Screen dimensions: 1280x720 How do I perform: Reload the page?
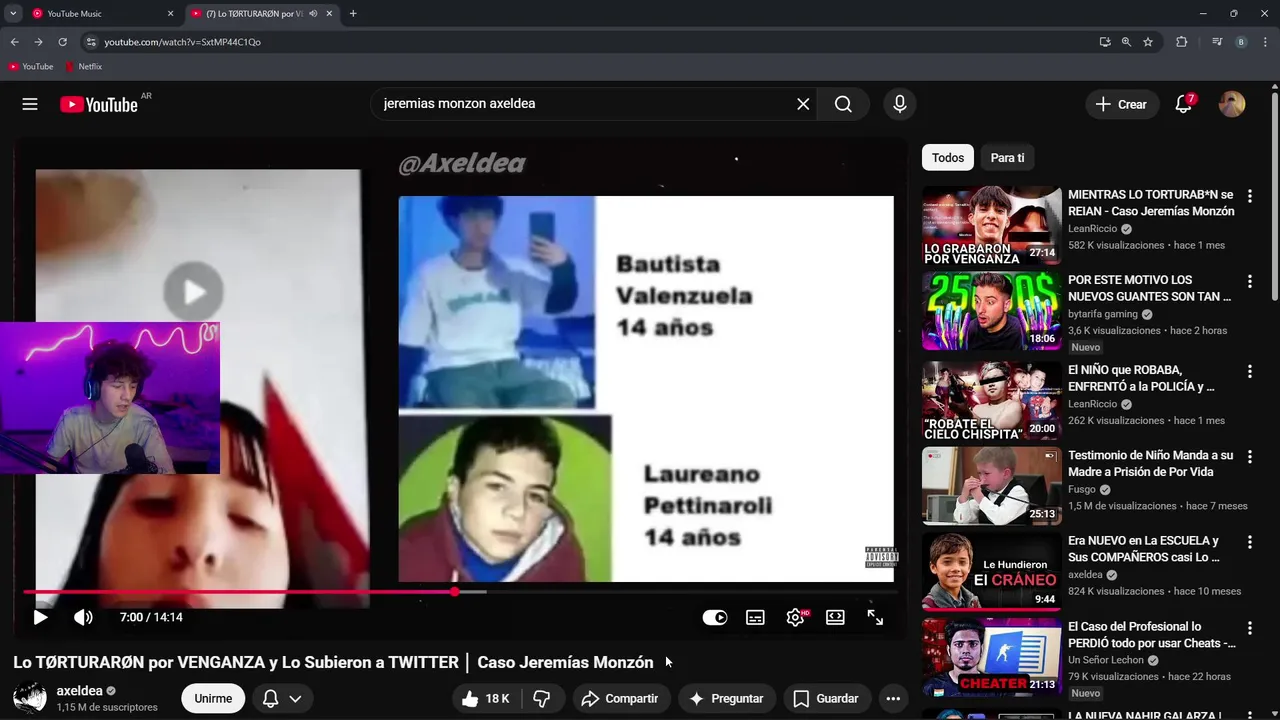point(62,42)
